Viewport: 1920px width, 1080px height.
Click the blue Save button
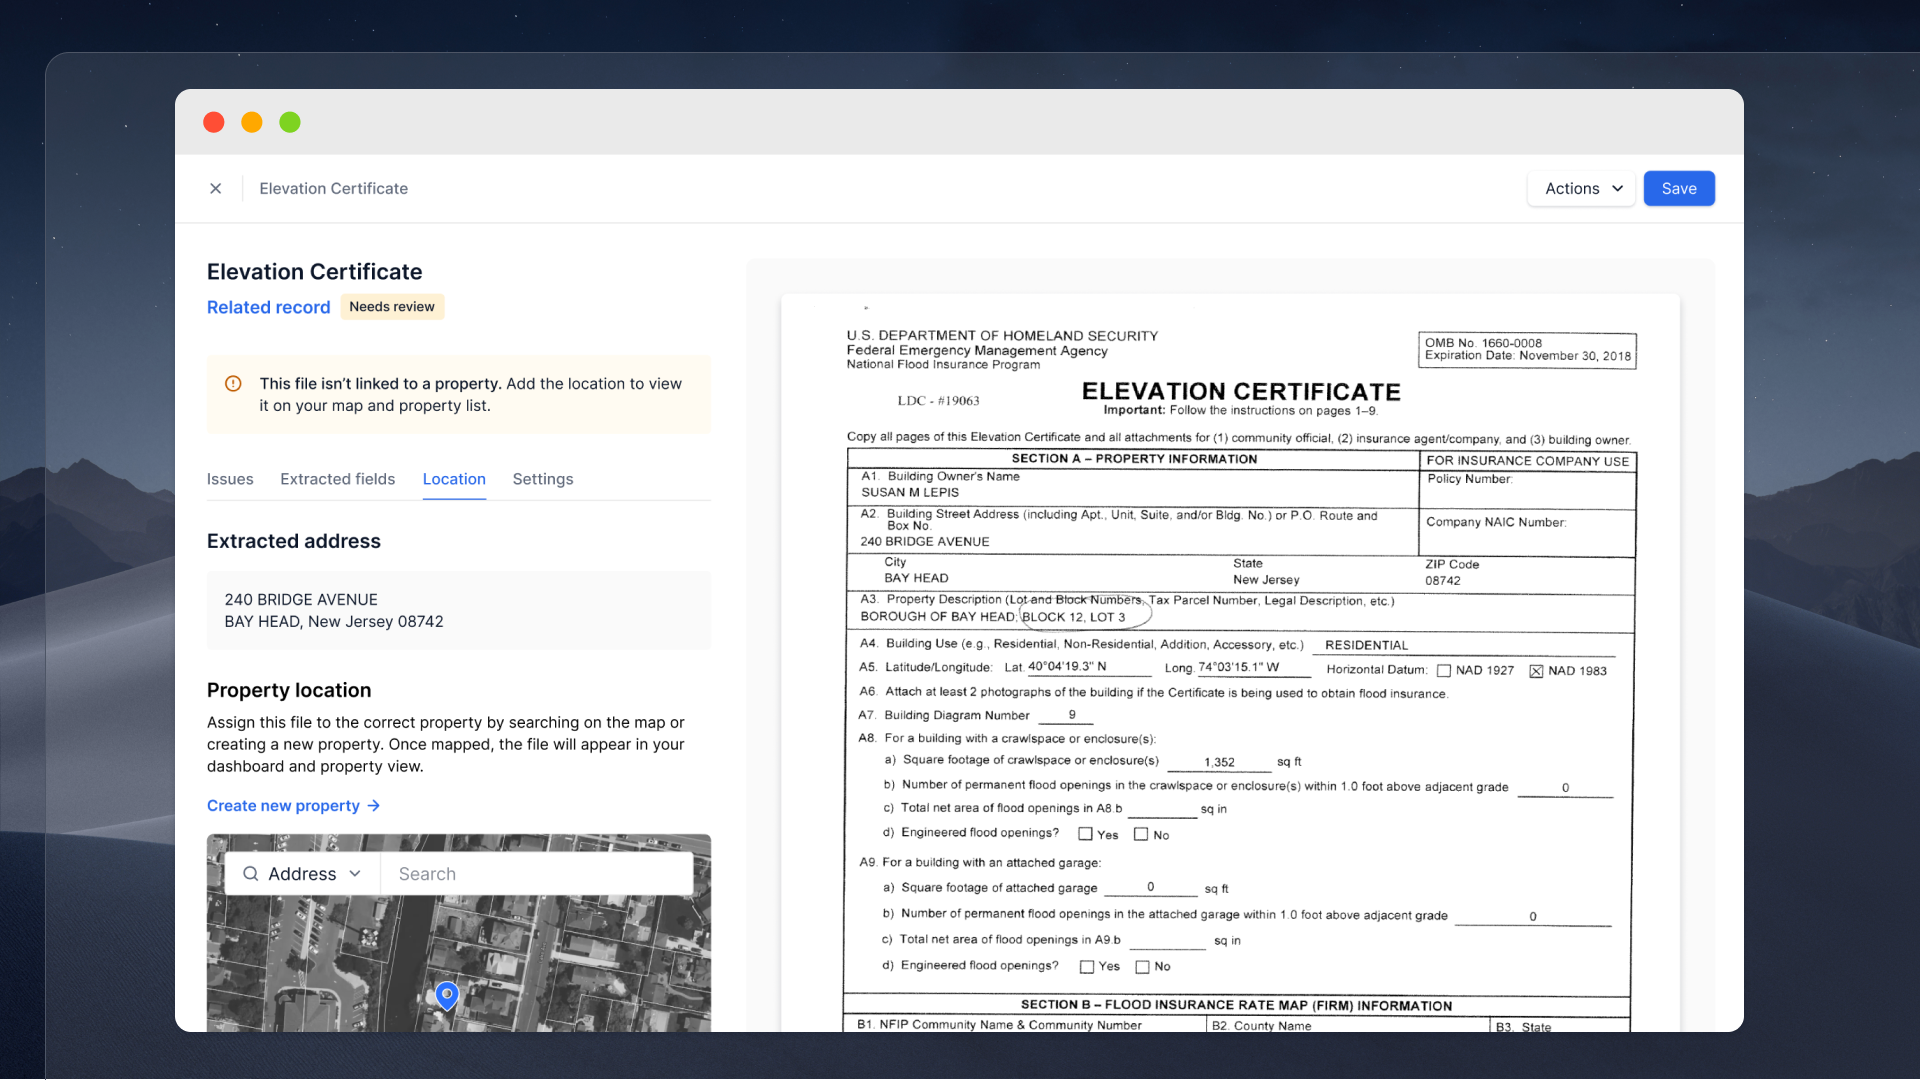point(1679,188)
